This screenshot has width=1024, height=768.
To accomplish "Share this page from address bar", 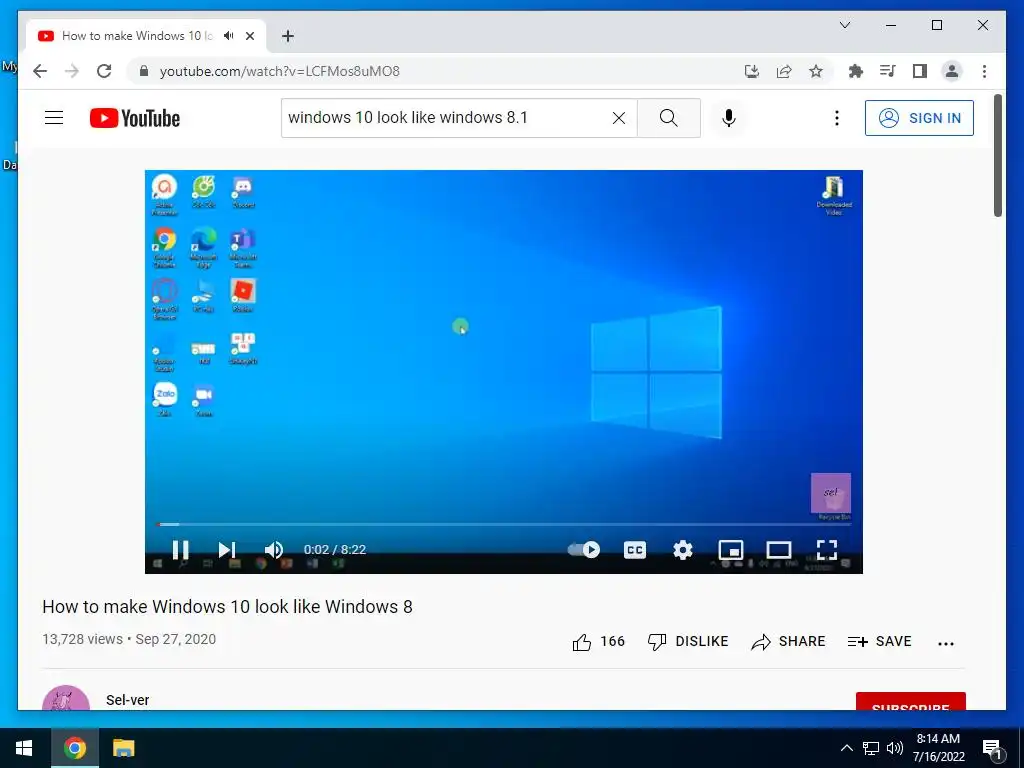I will [x=784, y=71].
